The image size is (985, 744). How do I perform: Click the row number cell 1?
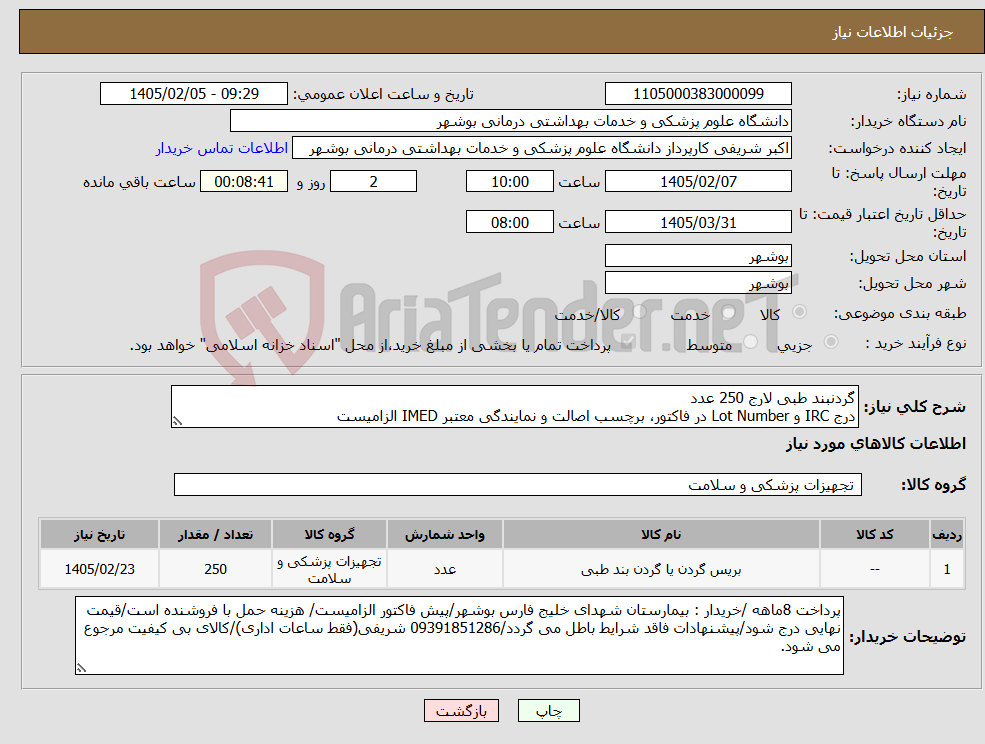coord(947,569)
